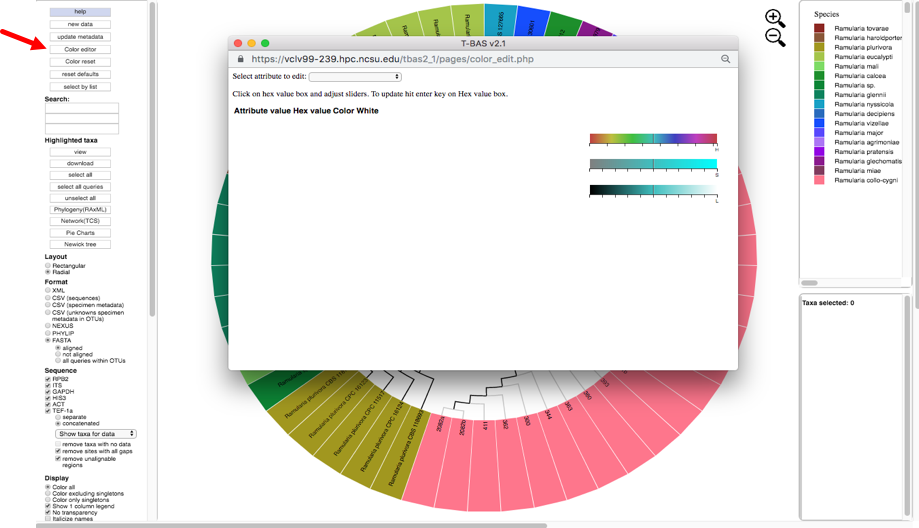The height and width of the screenshot is (528, 919).
Task: Select the separate sequences option
Action: [x=58, y=417]
